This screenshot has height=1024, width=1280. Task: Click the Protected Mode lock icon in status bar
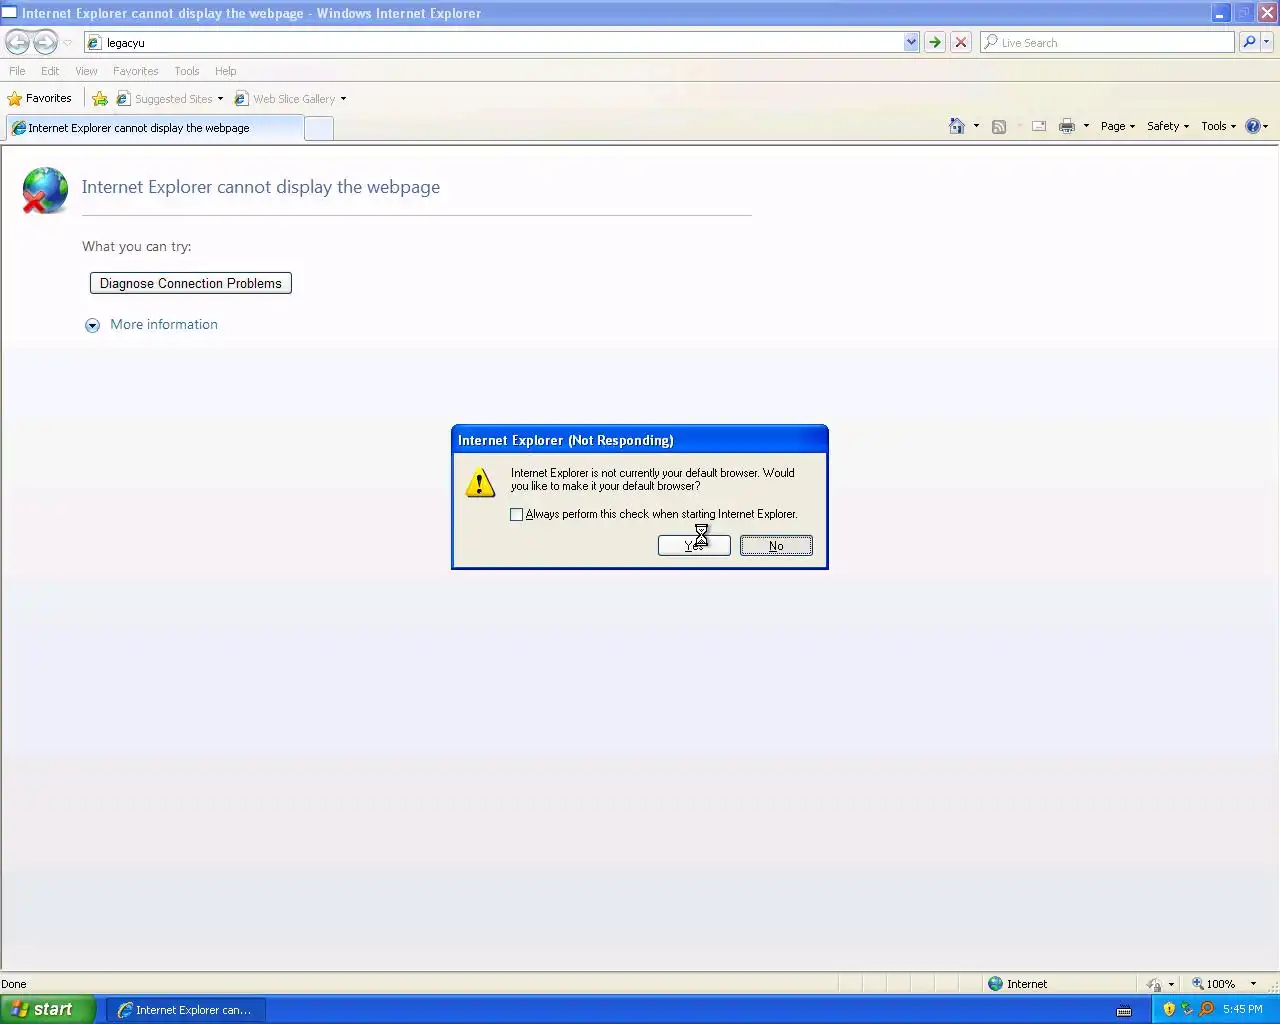1154,984
